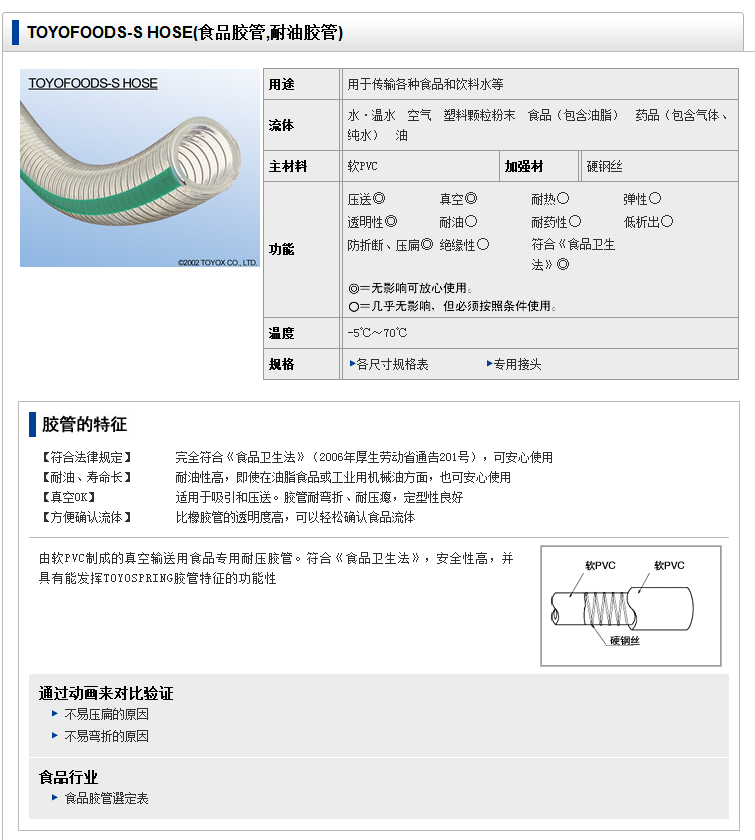Click the 温度 row header cell
The height and width of the screenshot is (840, 755).
302,333
